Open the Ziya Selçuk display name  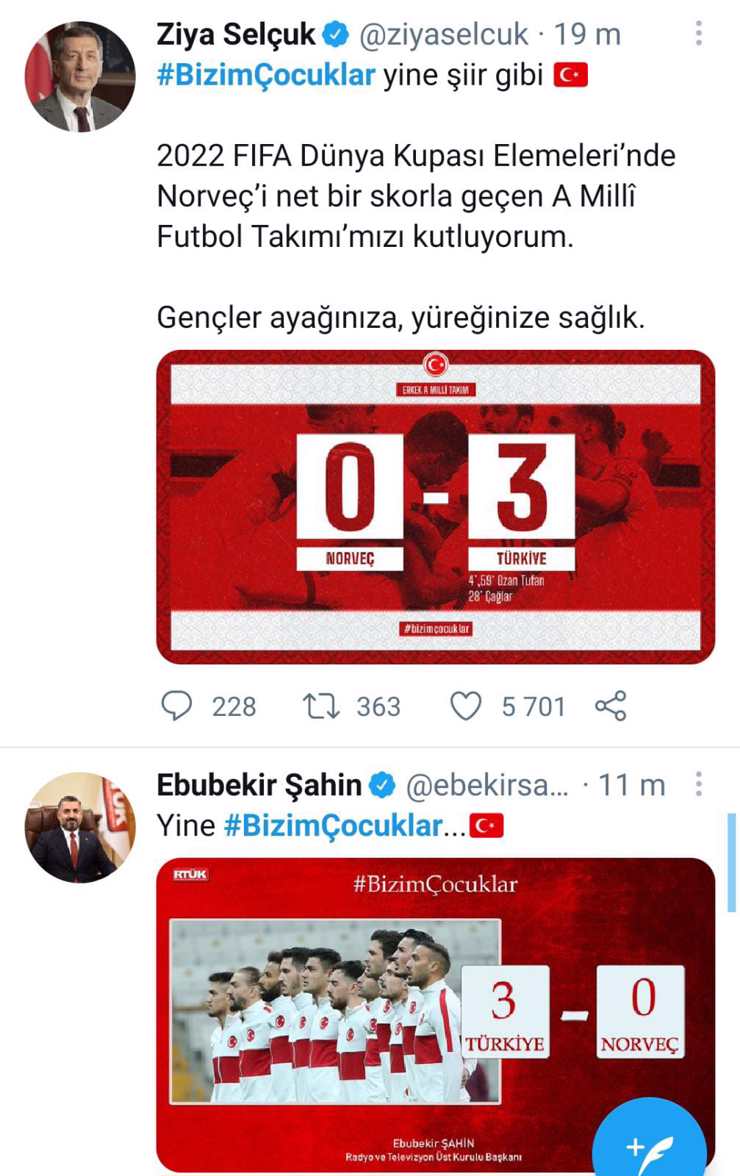coord(236,34)
